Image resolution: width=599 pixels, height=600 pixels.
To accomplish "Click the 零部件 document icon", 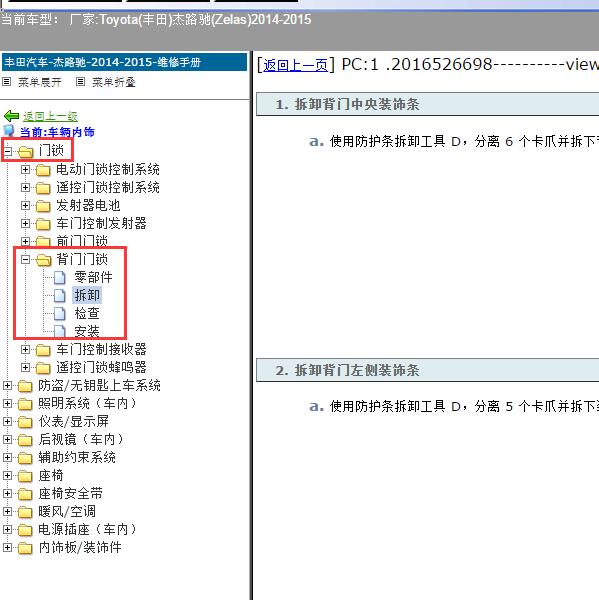I will tap(60, 278).
